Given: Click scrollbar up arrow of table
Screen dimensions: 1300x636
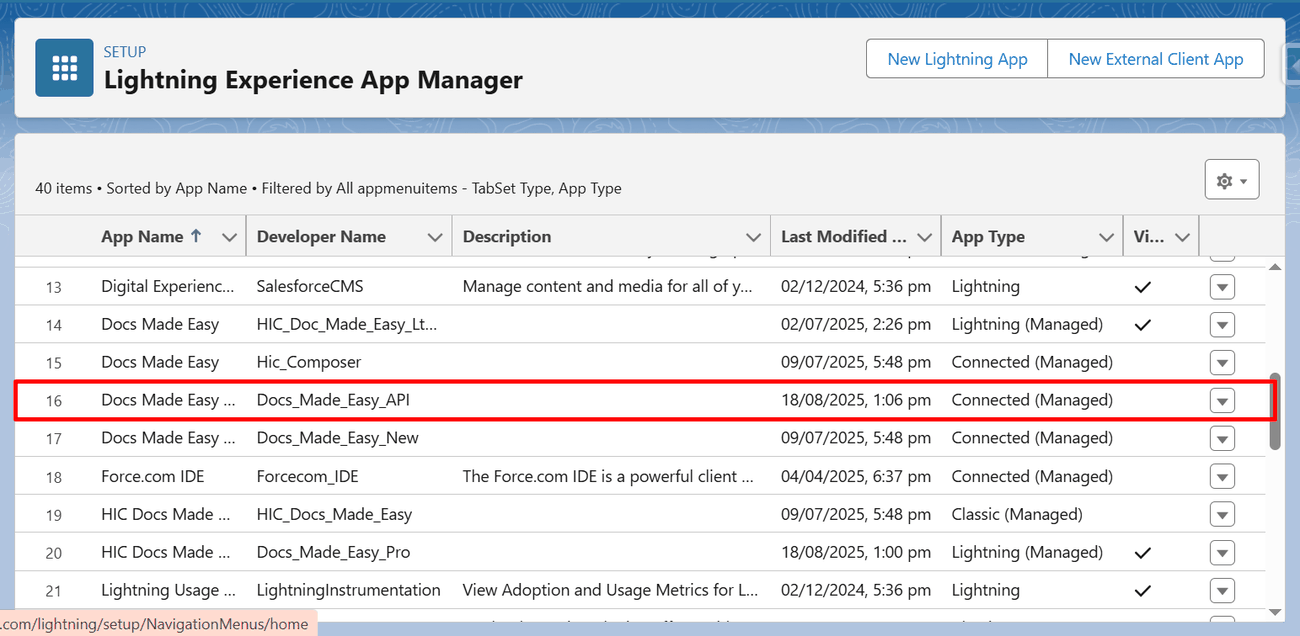Looking at the screenshot, I should [x=1275, y=267].
